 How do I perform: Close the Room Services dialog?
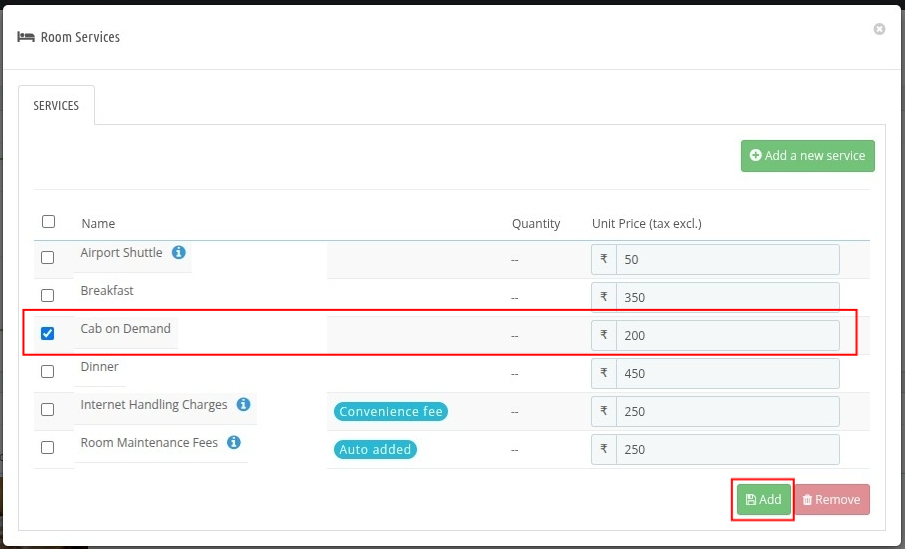[879, 29]
